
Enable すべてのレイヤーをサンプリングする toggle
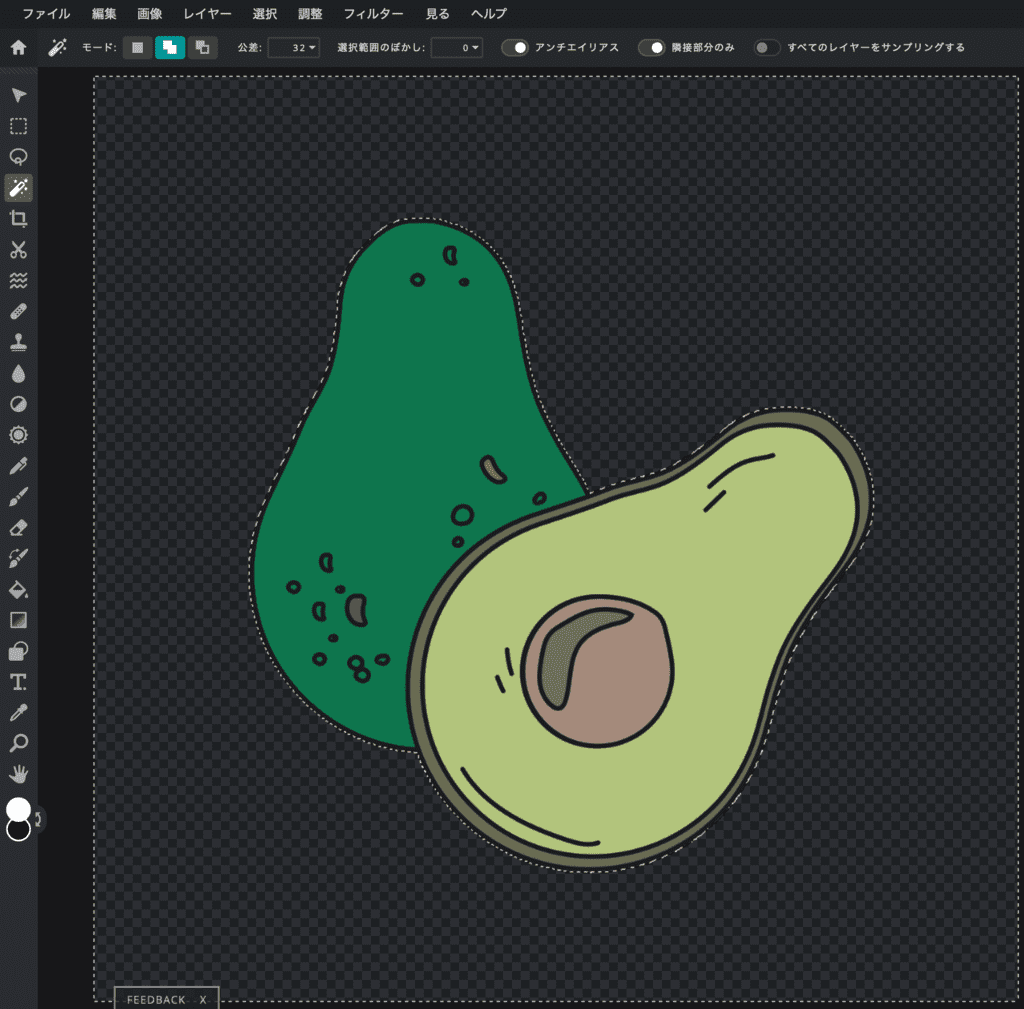767,47
